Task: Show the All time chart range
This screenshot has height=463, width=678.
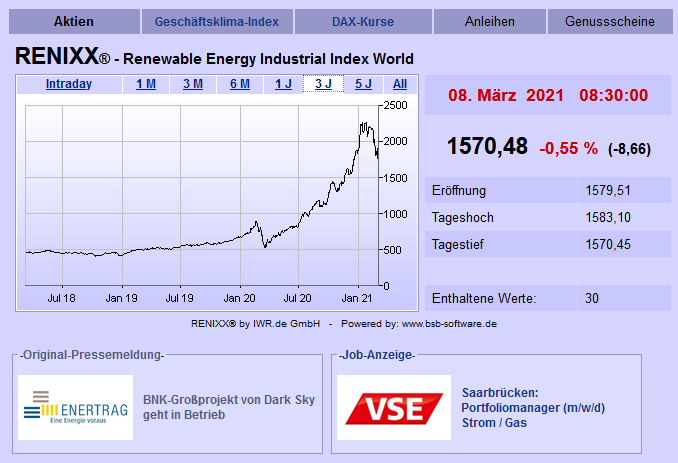Action: point(400,84)
